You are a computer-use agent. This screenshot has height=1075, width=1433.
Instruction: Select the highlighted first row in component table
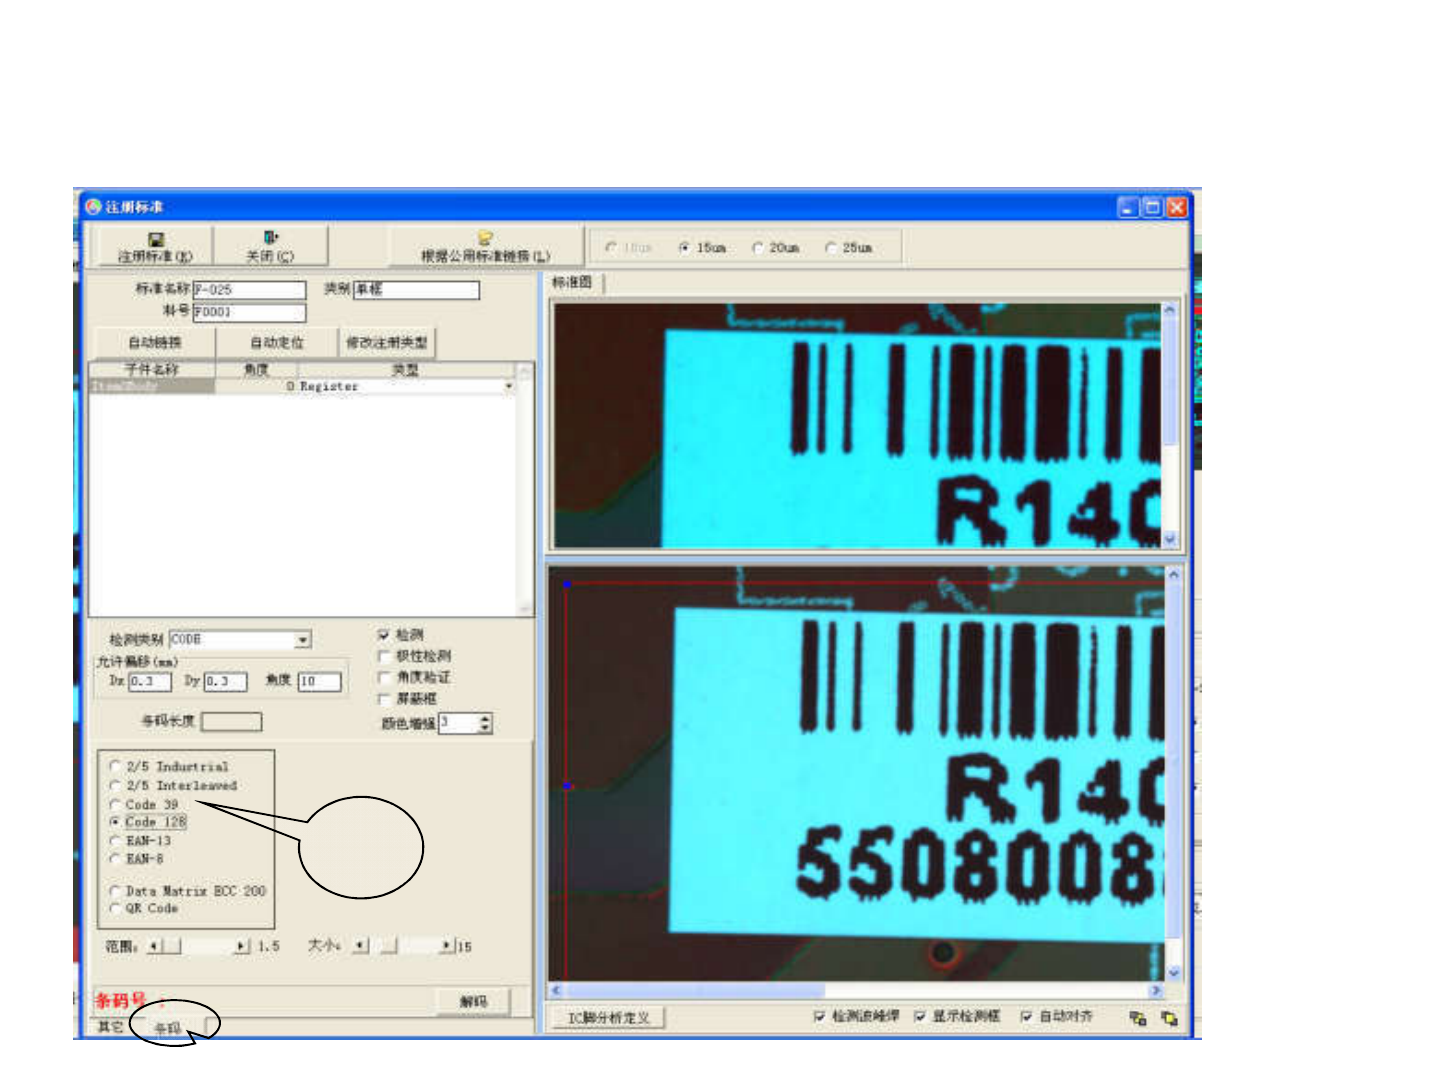(302, 386)
